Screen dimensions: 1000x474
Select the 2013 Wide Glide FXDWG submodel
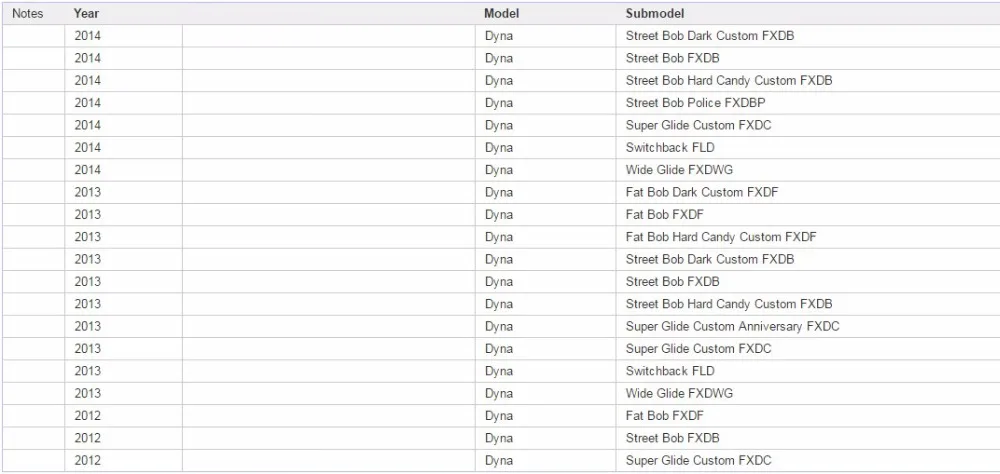679,393
